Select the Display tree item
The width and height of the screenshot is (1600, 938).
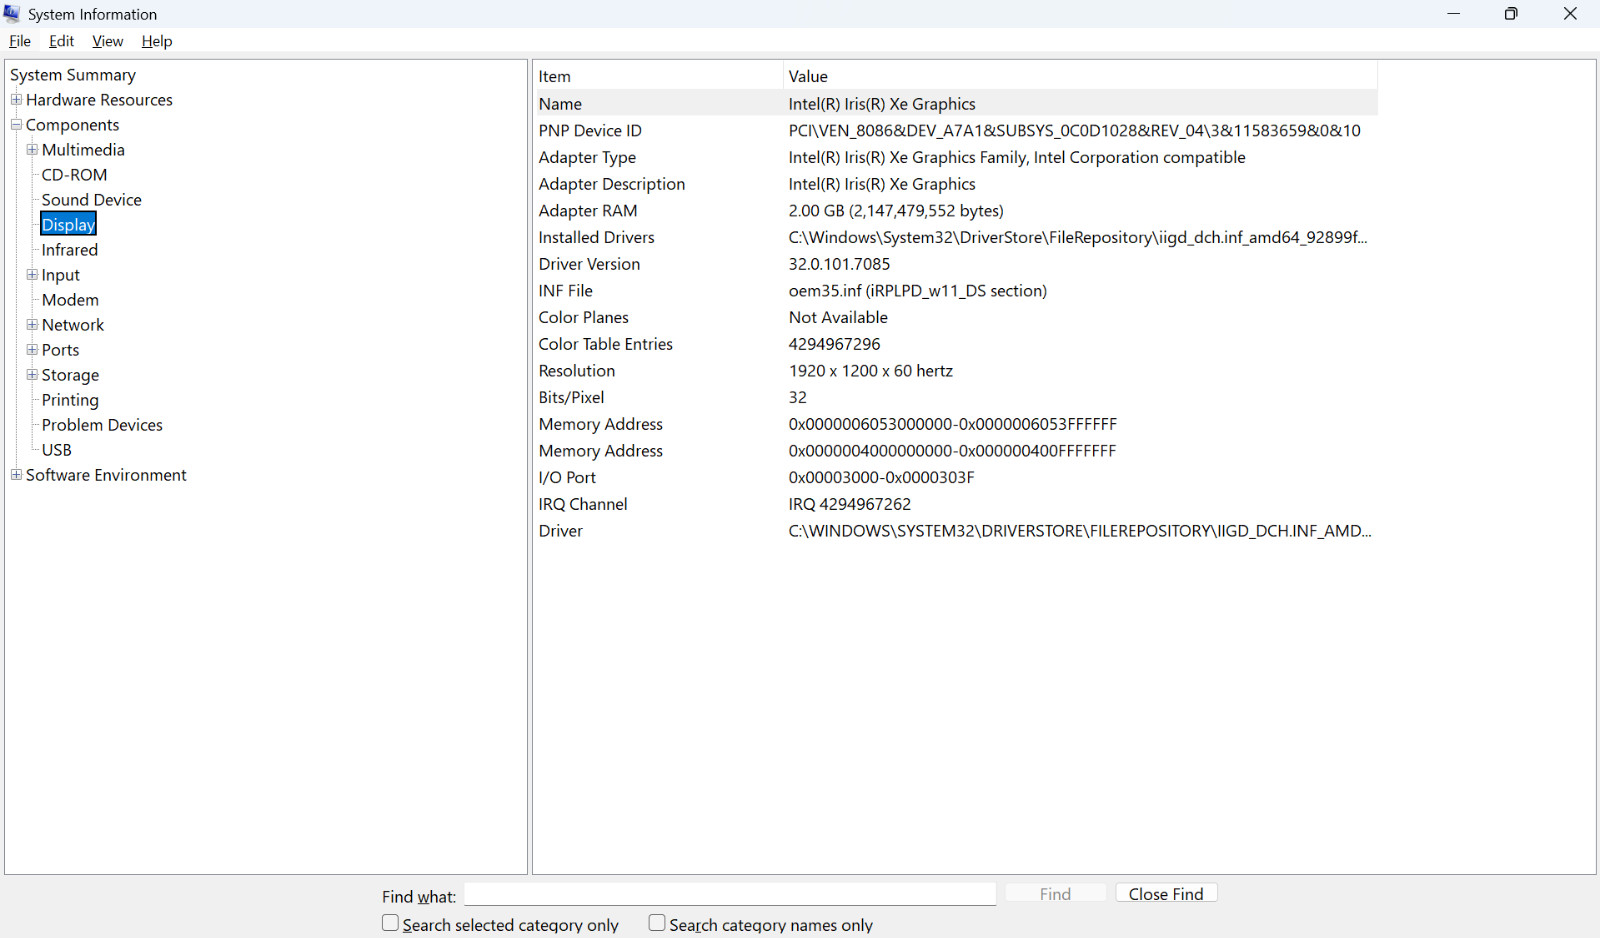point(68,225)
